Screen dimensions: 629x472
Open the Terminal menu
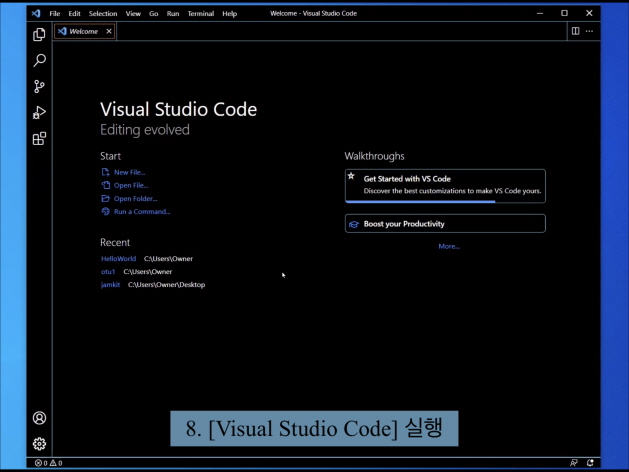tap(201, 14)
